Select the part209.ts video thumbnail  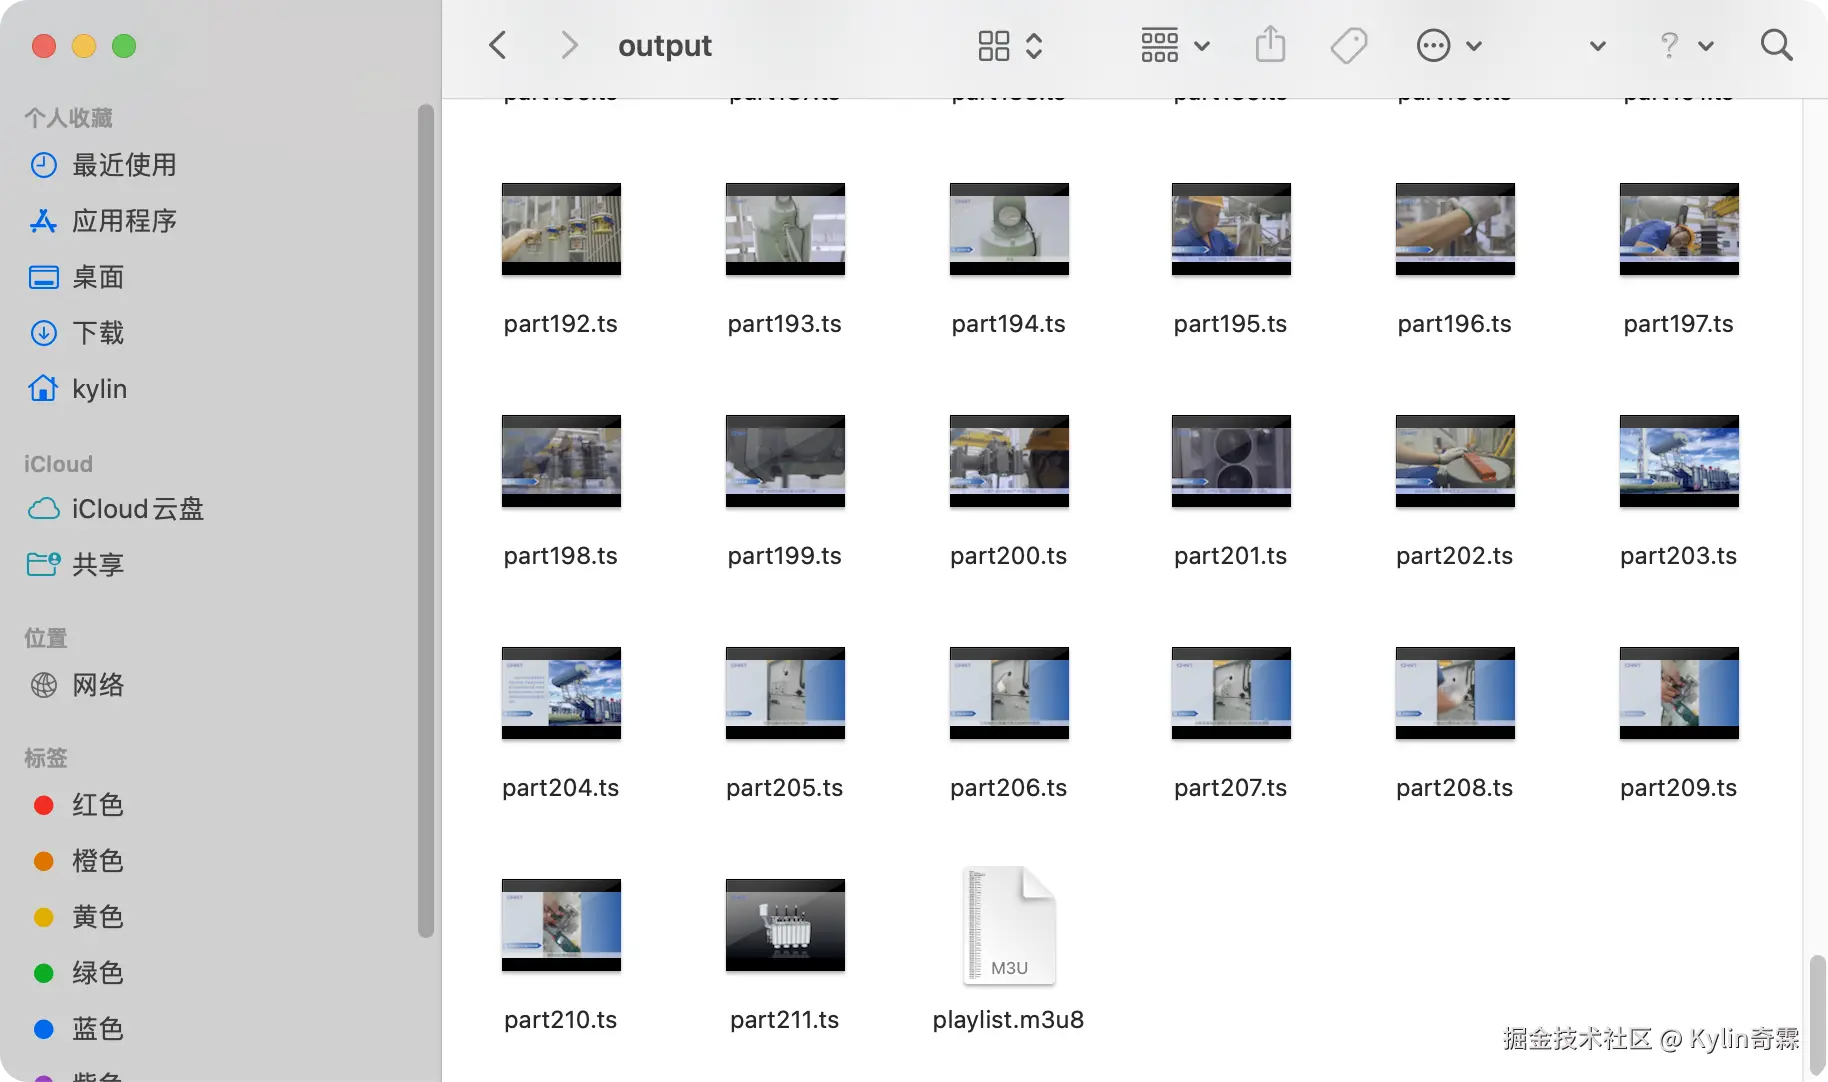tap(1679, 693)
